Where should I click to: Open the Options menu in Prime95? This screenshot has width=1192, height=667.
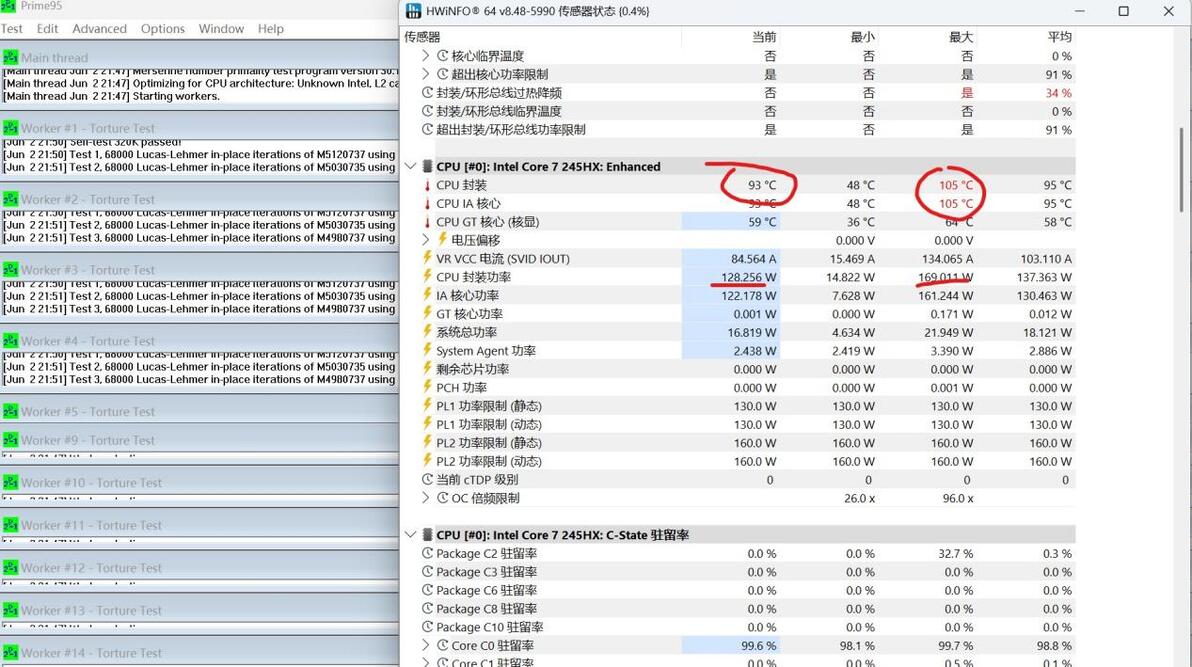163,29
